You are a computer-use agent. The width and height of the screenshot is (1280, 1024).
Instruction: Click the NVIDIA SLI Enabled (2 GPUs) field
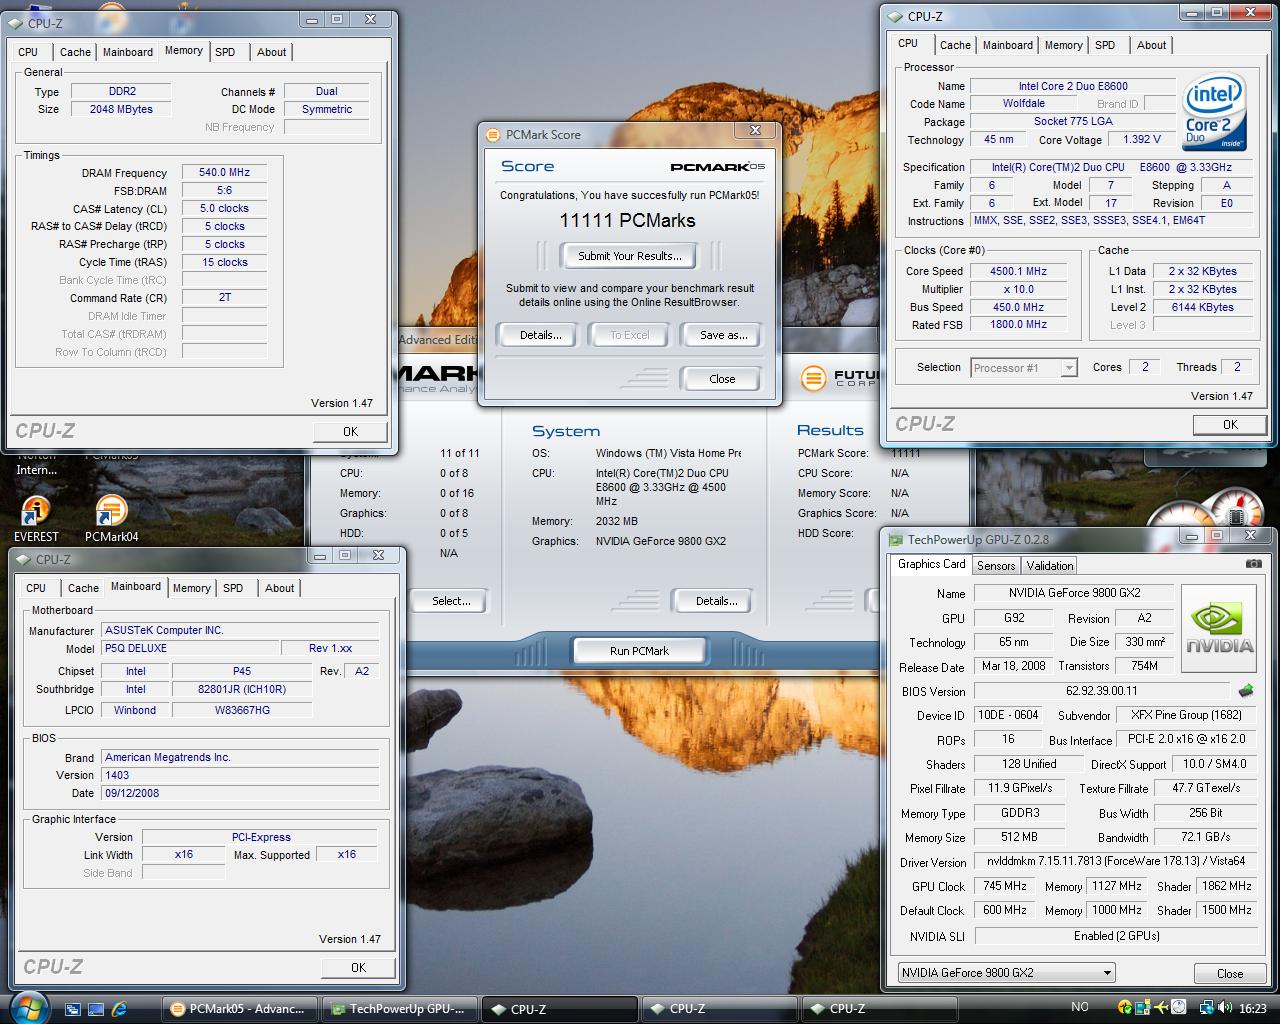pos(1116,936)
